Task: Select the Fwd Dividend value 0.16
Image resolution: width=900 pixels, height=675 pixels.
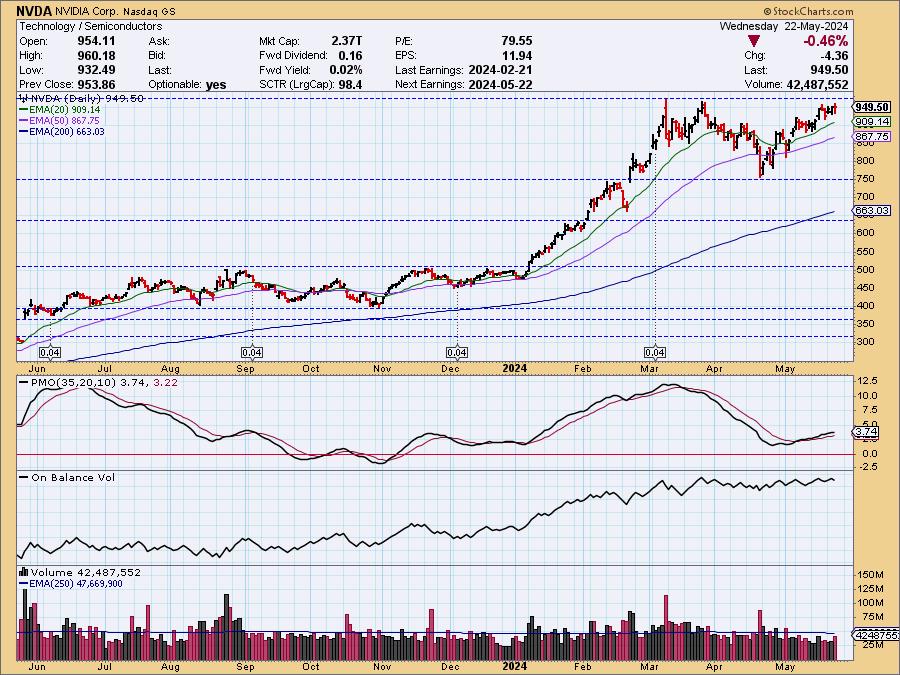Action: [x=350, y=56]
